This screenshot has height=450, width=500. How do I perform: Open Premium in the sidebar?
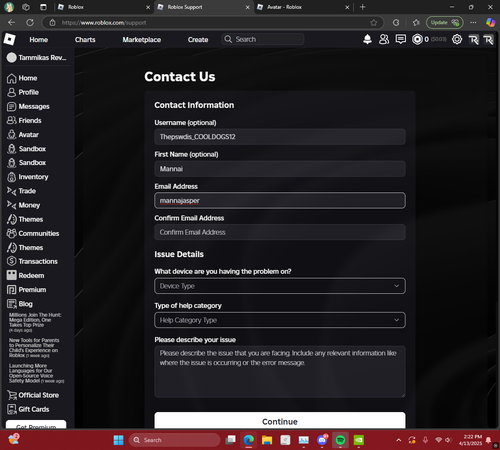tap(26, 290)
